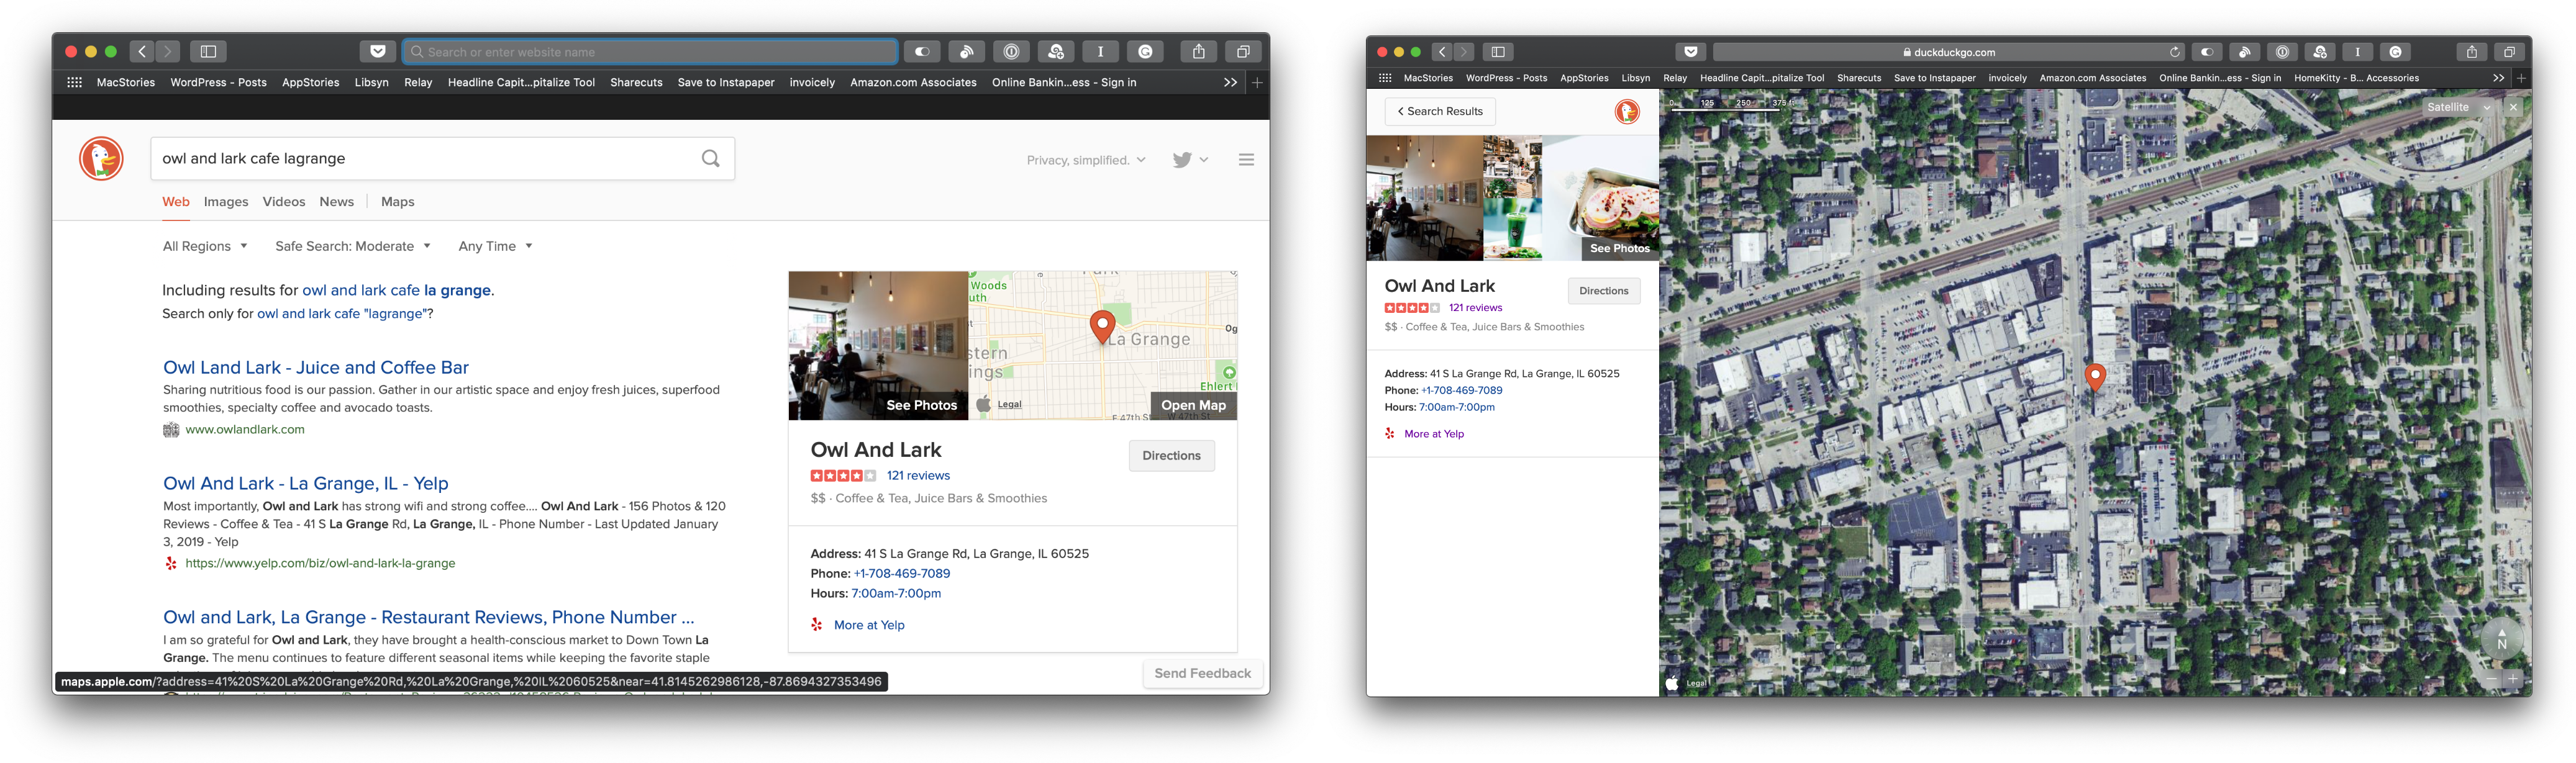
Task: Expand bookmarks overflow chevron in right window
Action: coord(2498,78)
